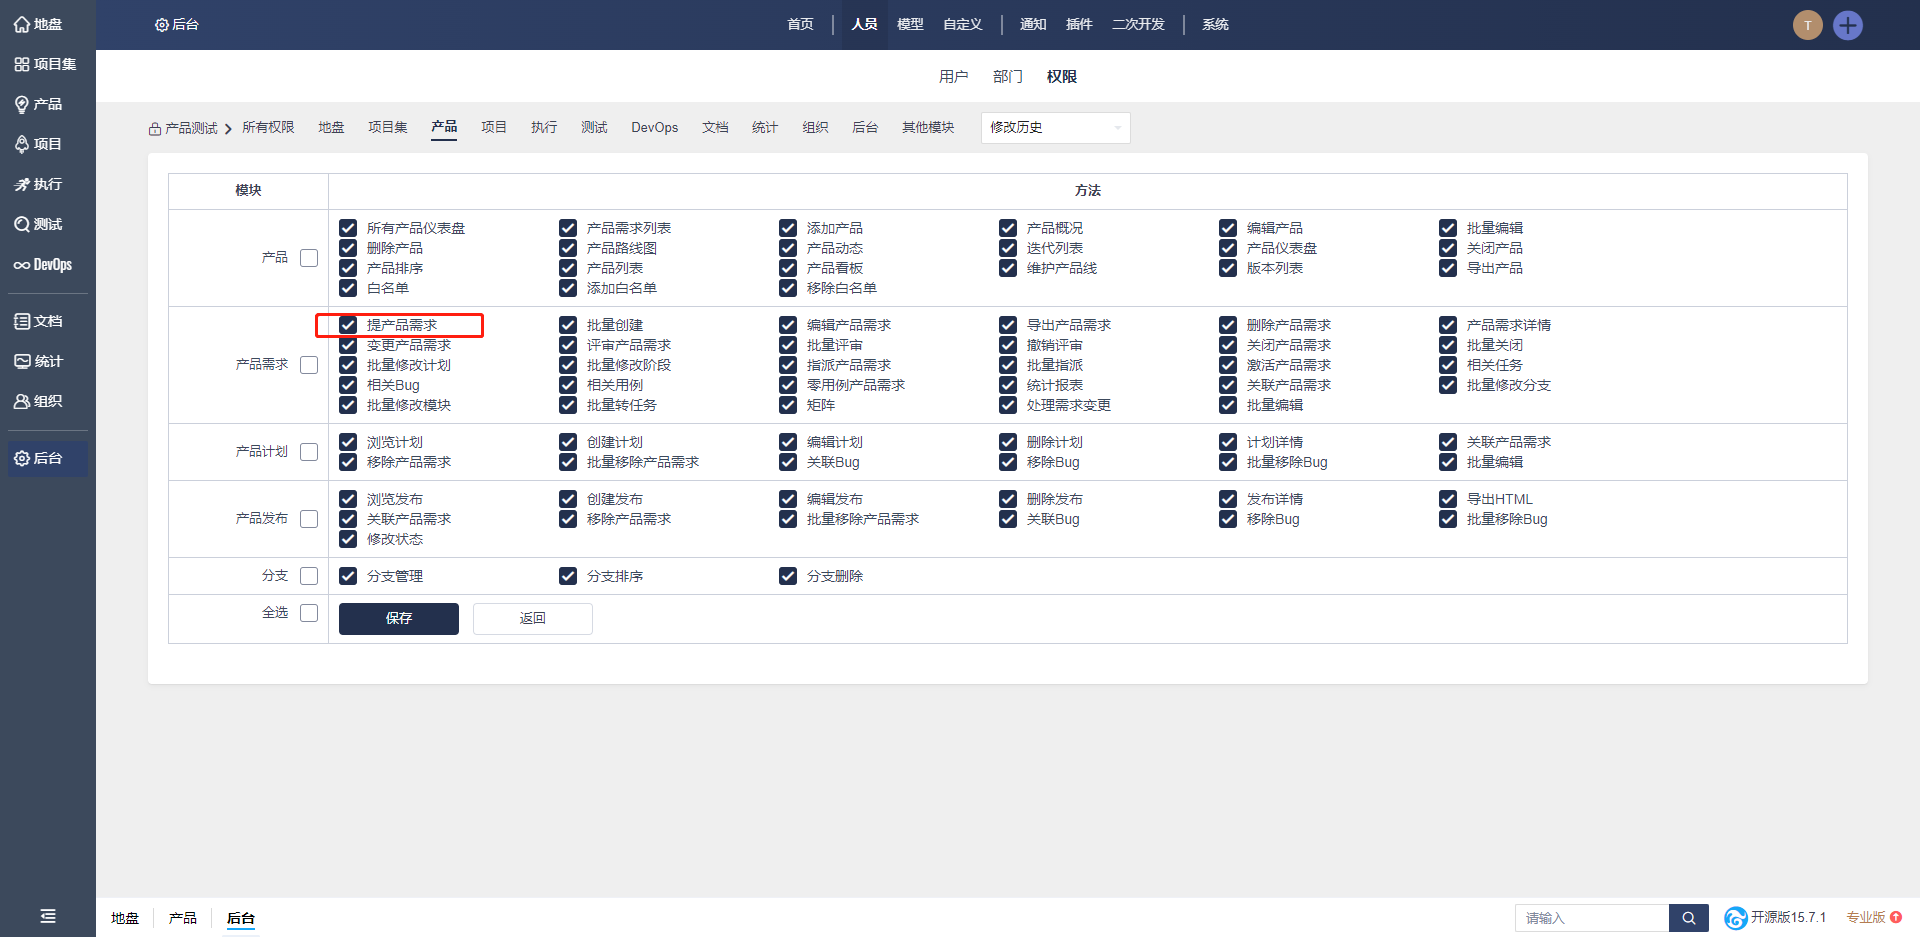Collapse the sidebar with the bottom menu icon

point(48,916)
